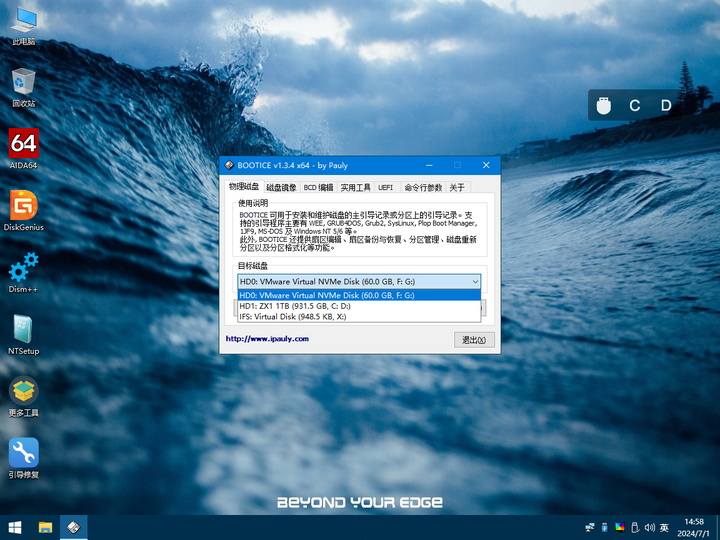Open the http://www.ipauly.com link
The image size is (720, 540).
[267, 339]
